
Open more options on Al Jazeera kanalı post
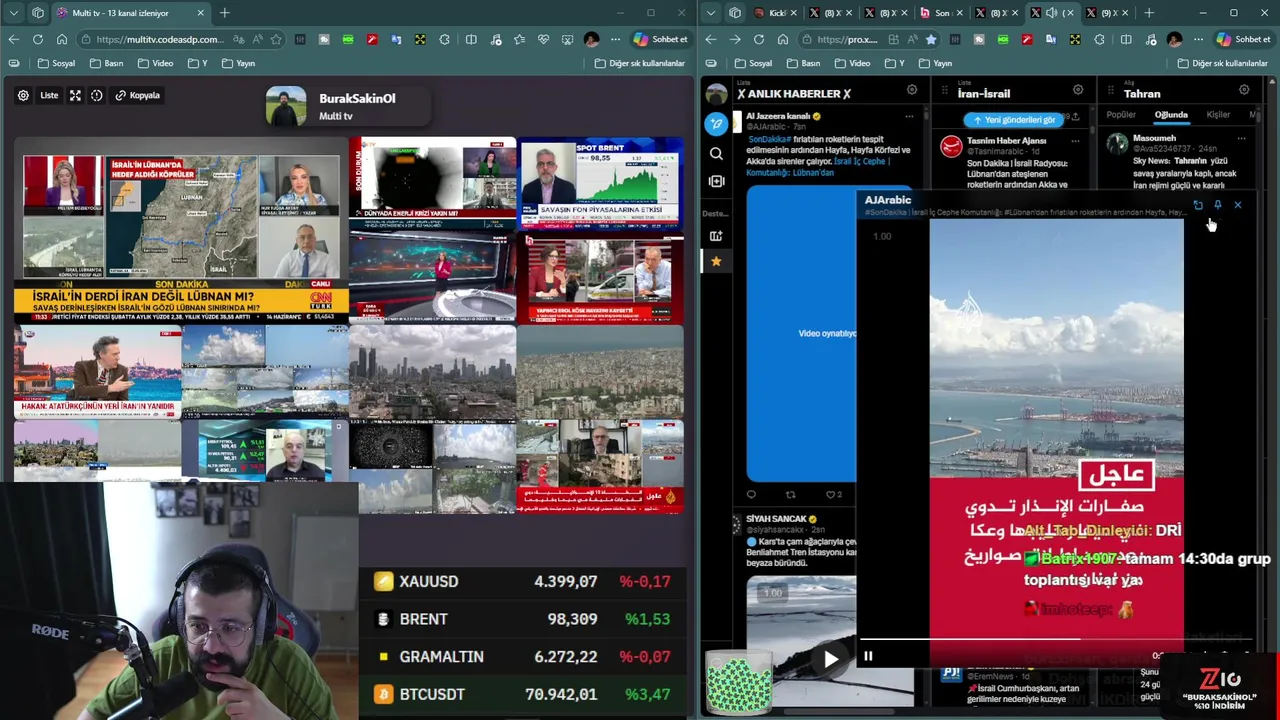[x=909, y=116]
